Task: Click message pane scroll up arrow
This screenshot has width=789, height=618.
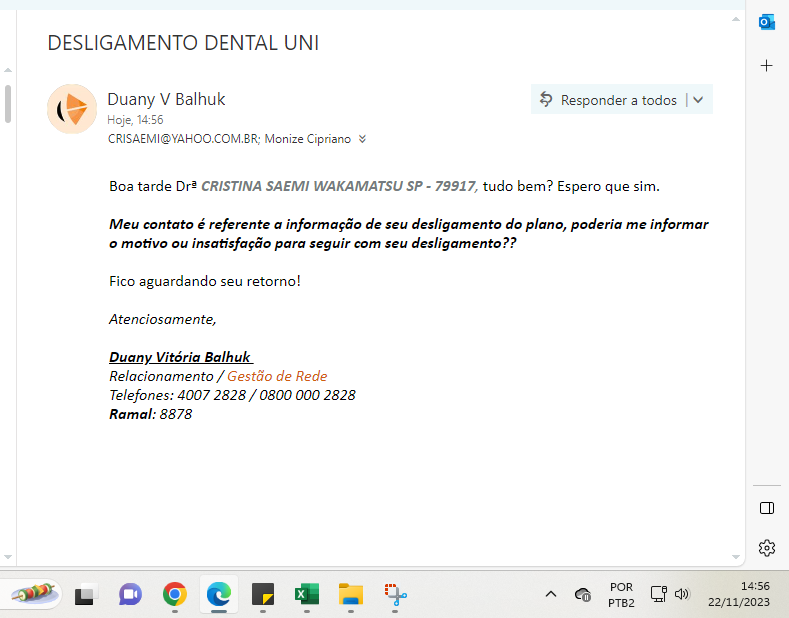Action: coord(736,19)
